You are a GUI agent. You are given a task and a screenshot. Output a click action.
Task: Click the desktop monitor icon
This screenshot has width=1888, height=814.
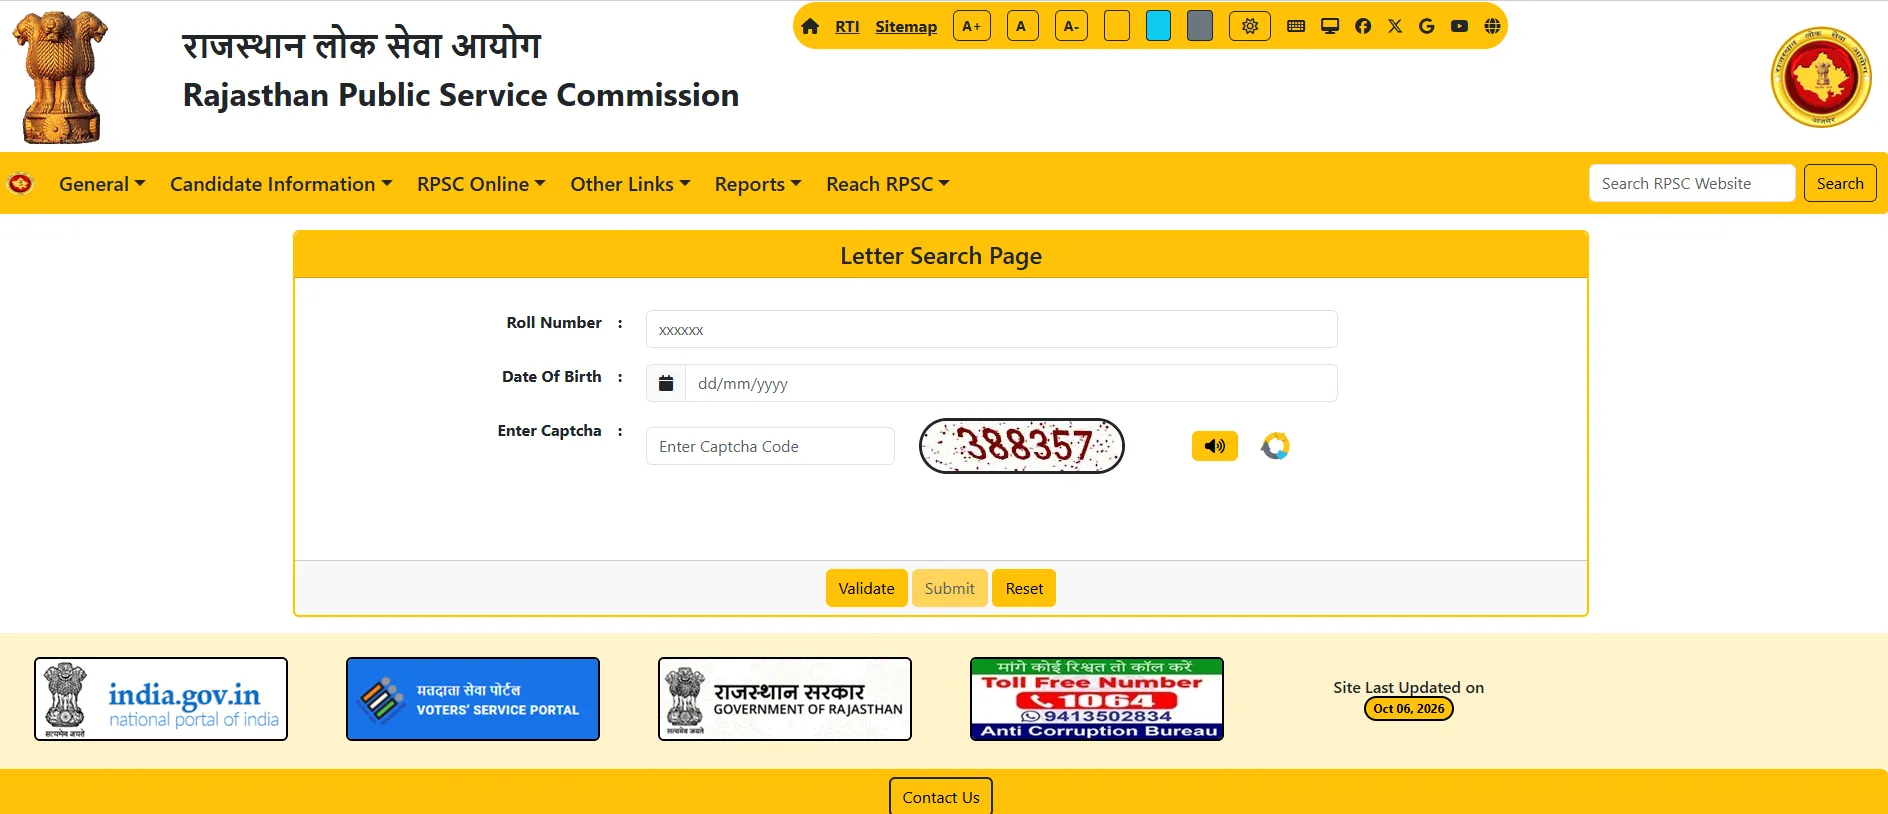[x=1330, y=26]
